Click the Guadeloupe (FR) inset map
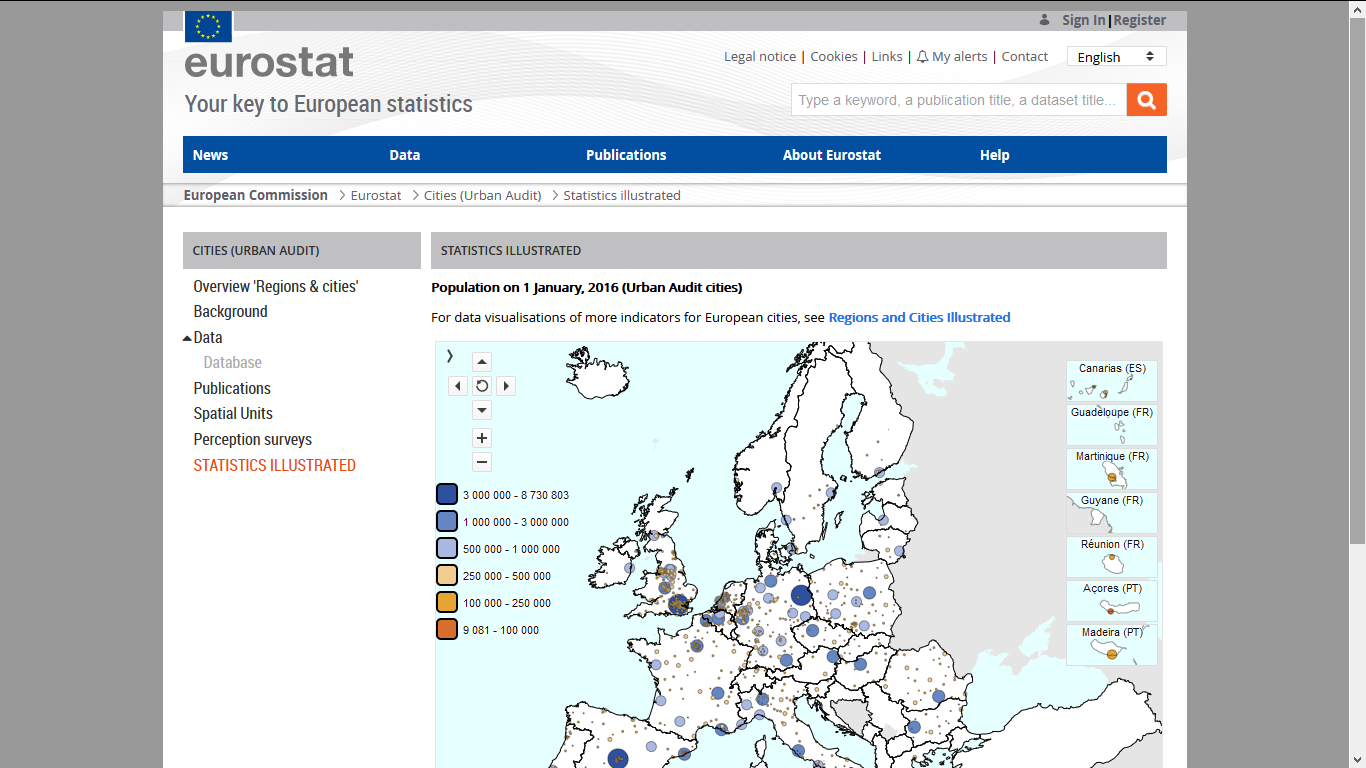This screenshot has width=1366, height=768. pos(1112,425)
